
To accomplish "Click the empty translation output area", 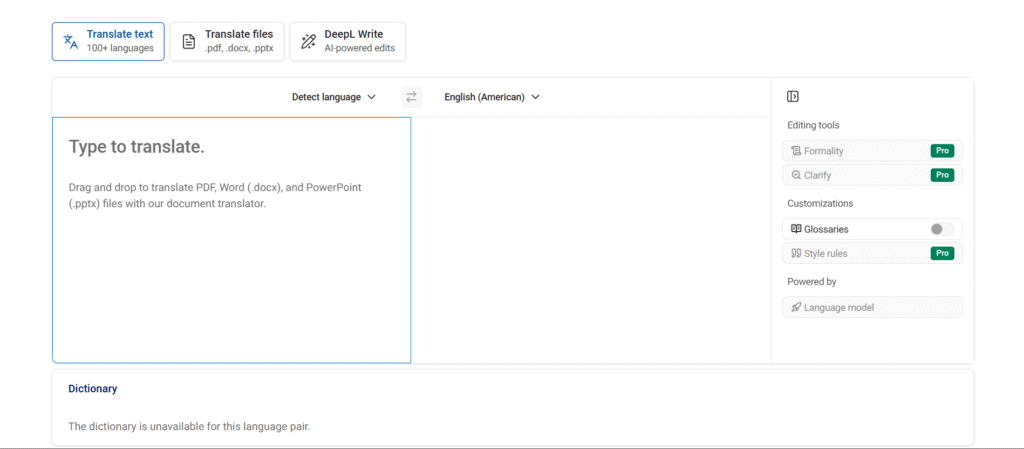I will coord(590,240).
